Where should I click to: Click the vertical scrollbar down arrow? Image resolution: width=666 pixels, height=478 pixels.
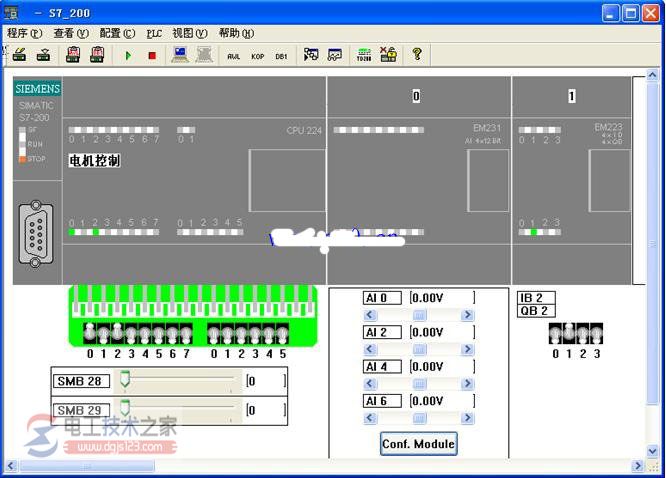[x=652, y=451]
